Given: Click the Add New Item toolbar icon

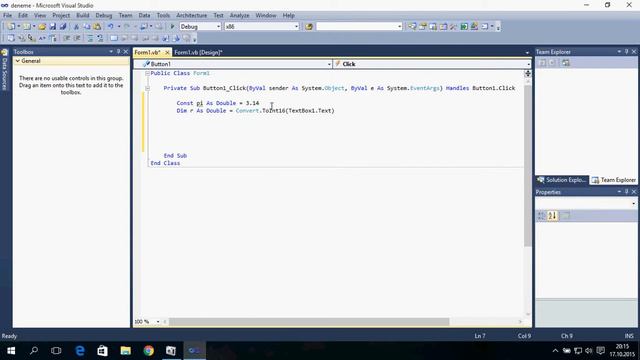Looking at the screenshot, I should [x=27, y=27].
